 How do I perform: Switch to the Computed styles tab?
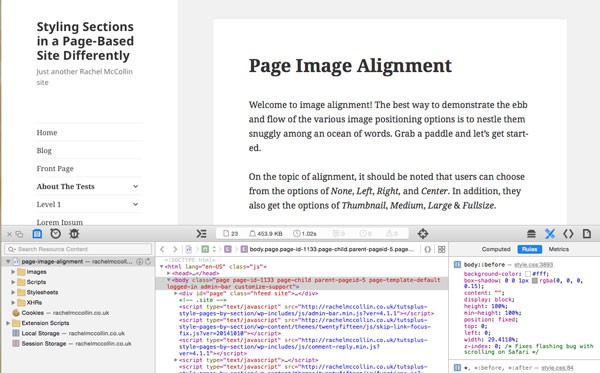coord(496,249)
